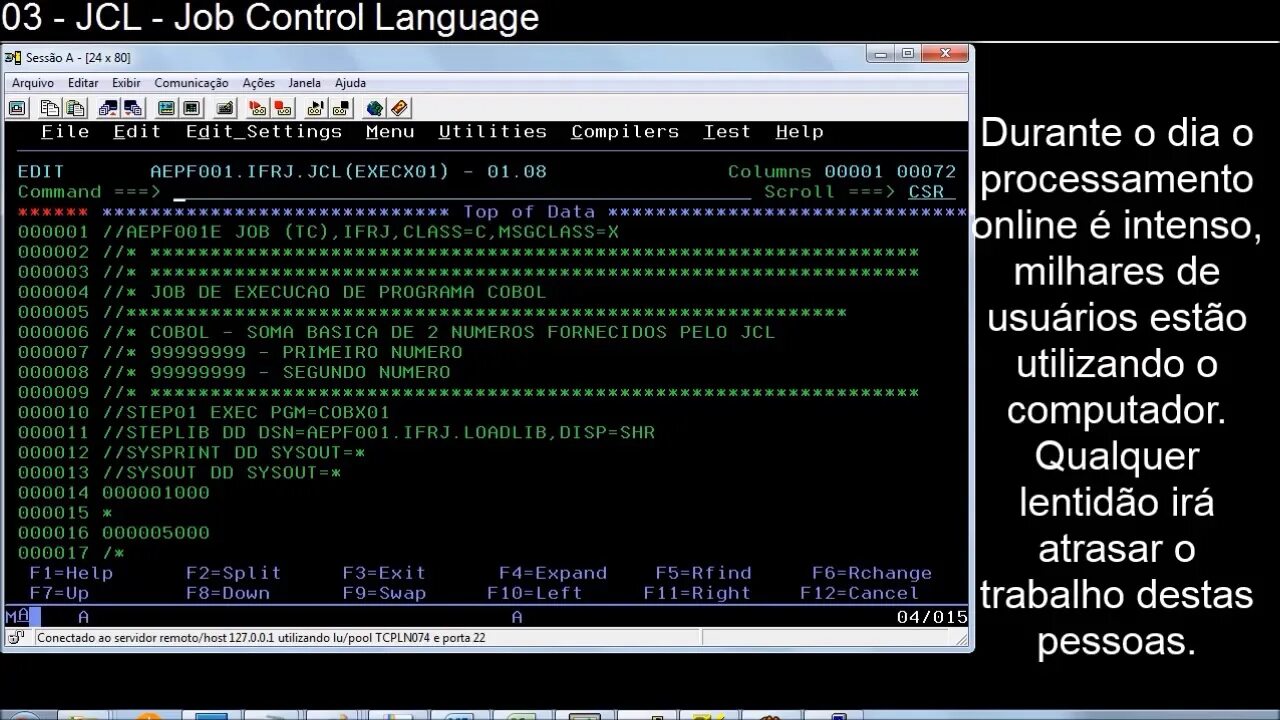1280x720 pixels.
Task: Click the Receive File from Host icon
Action: coord(133,108)
